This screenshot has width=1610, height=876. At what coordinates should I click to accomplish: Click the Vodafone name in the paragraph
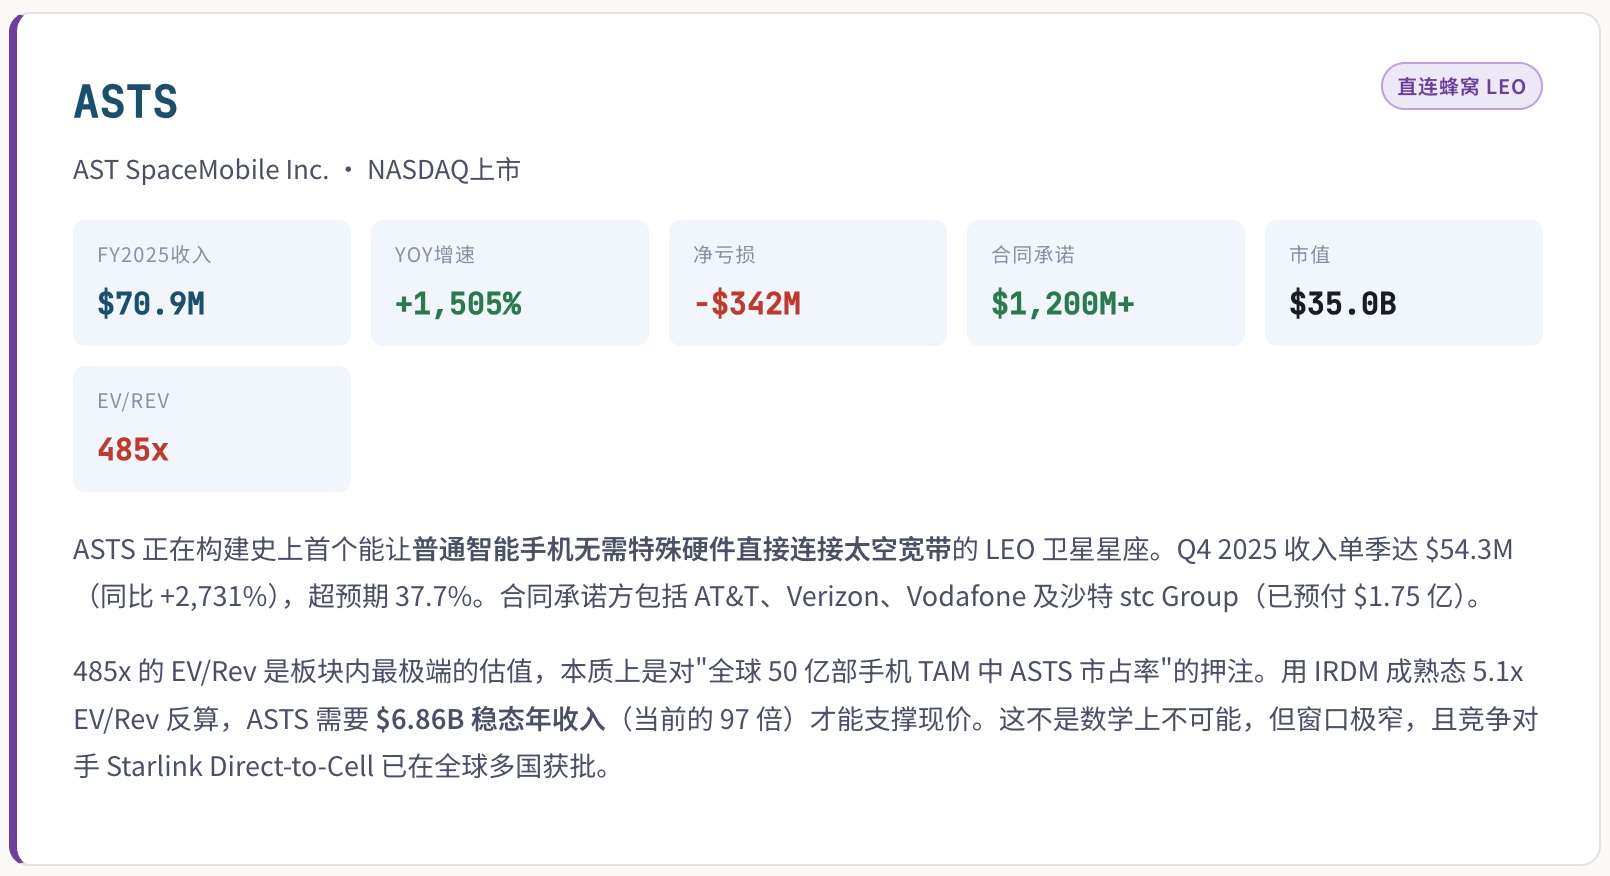click(966, 597)
